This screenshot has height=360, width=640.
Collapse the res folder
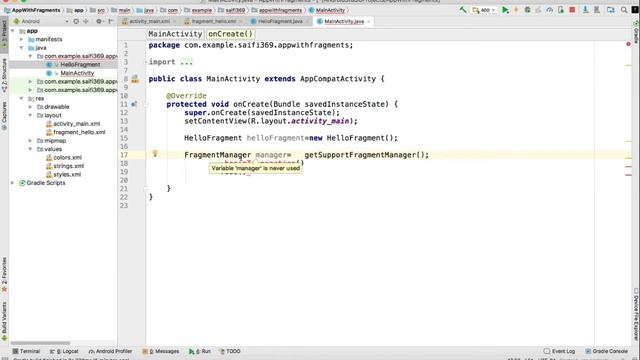21,98
